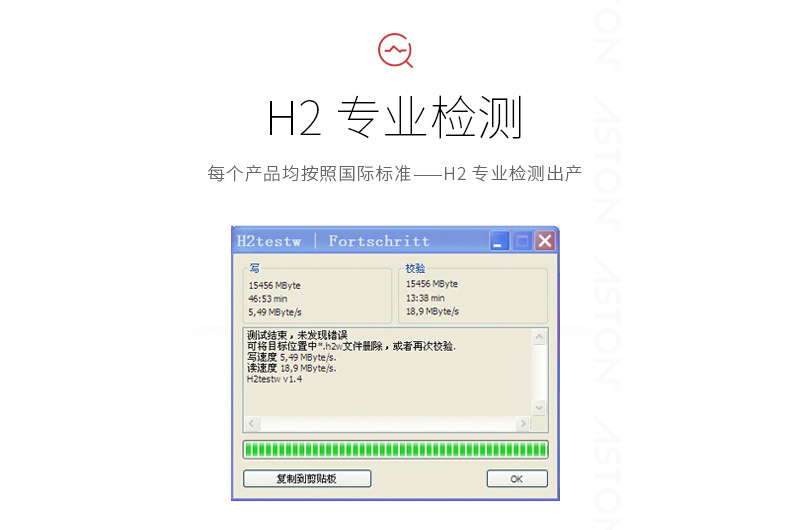Click the green progress bar
This screenshot has width=790, height=530.
point(396,449)
